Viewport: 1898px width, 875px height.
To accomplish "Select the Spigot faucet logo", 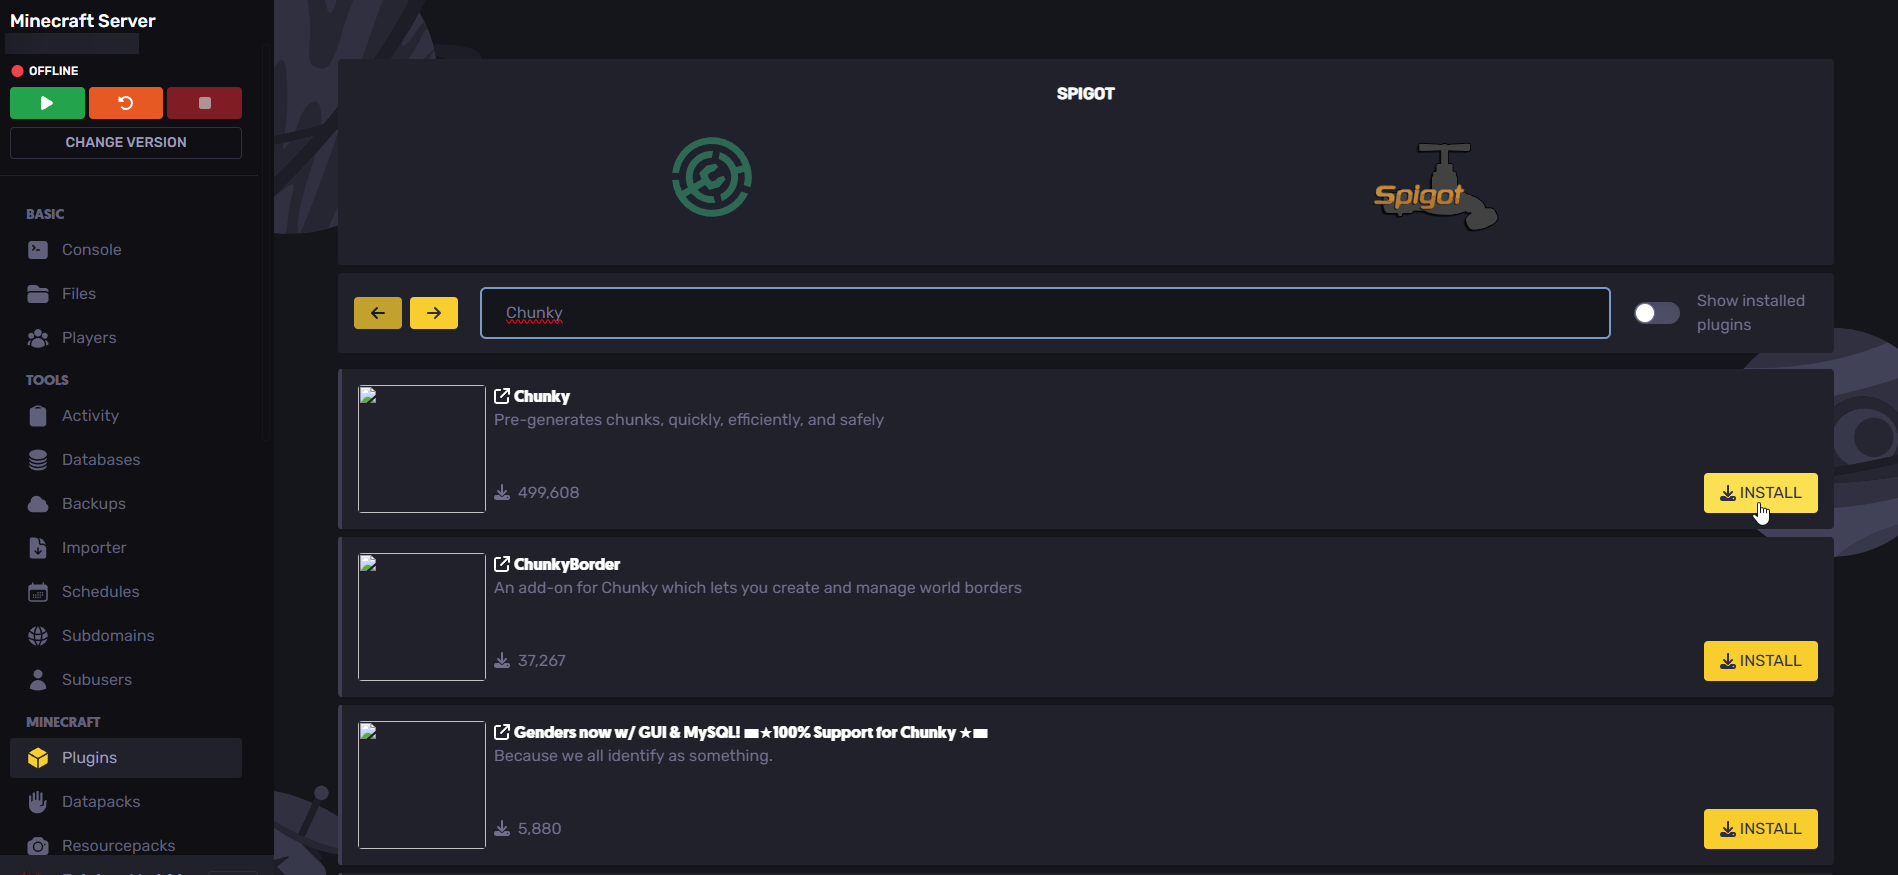I will click(1436, 186).
